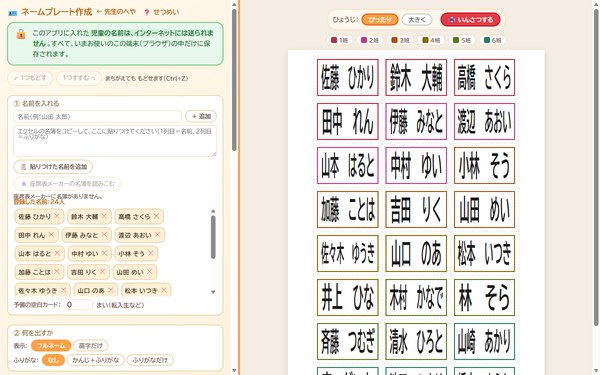Select the 松本 いつき nameplate card in preview
Viewport: 600px width, 375px height.
pyautogui.click(x=484, y=253)
